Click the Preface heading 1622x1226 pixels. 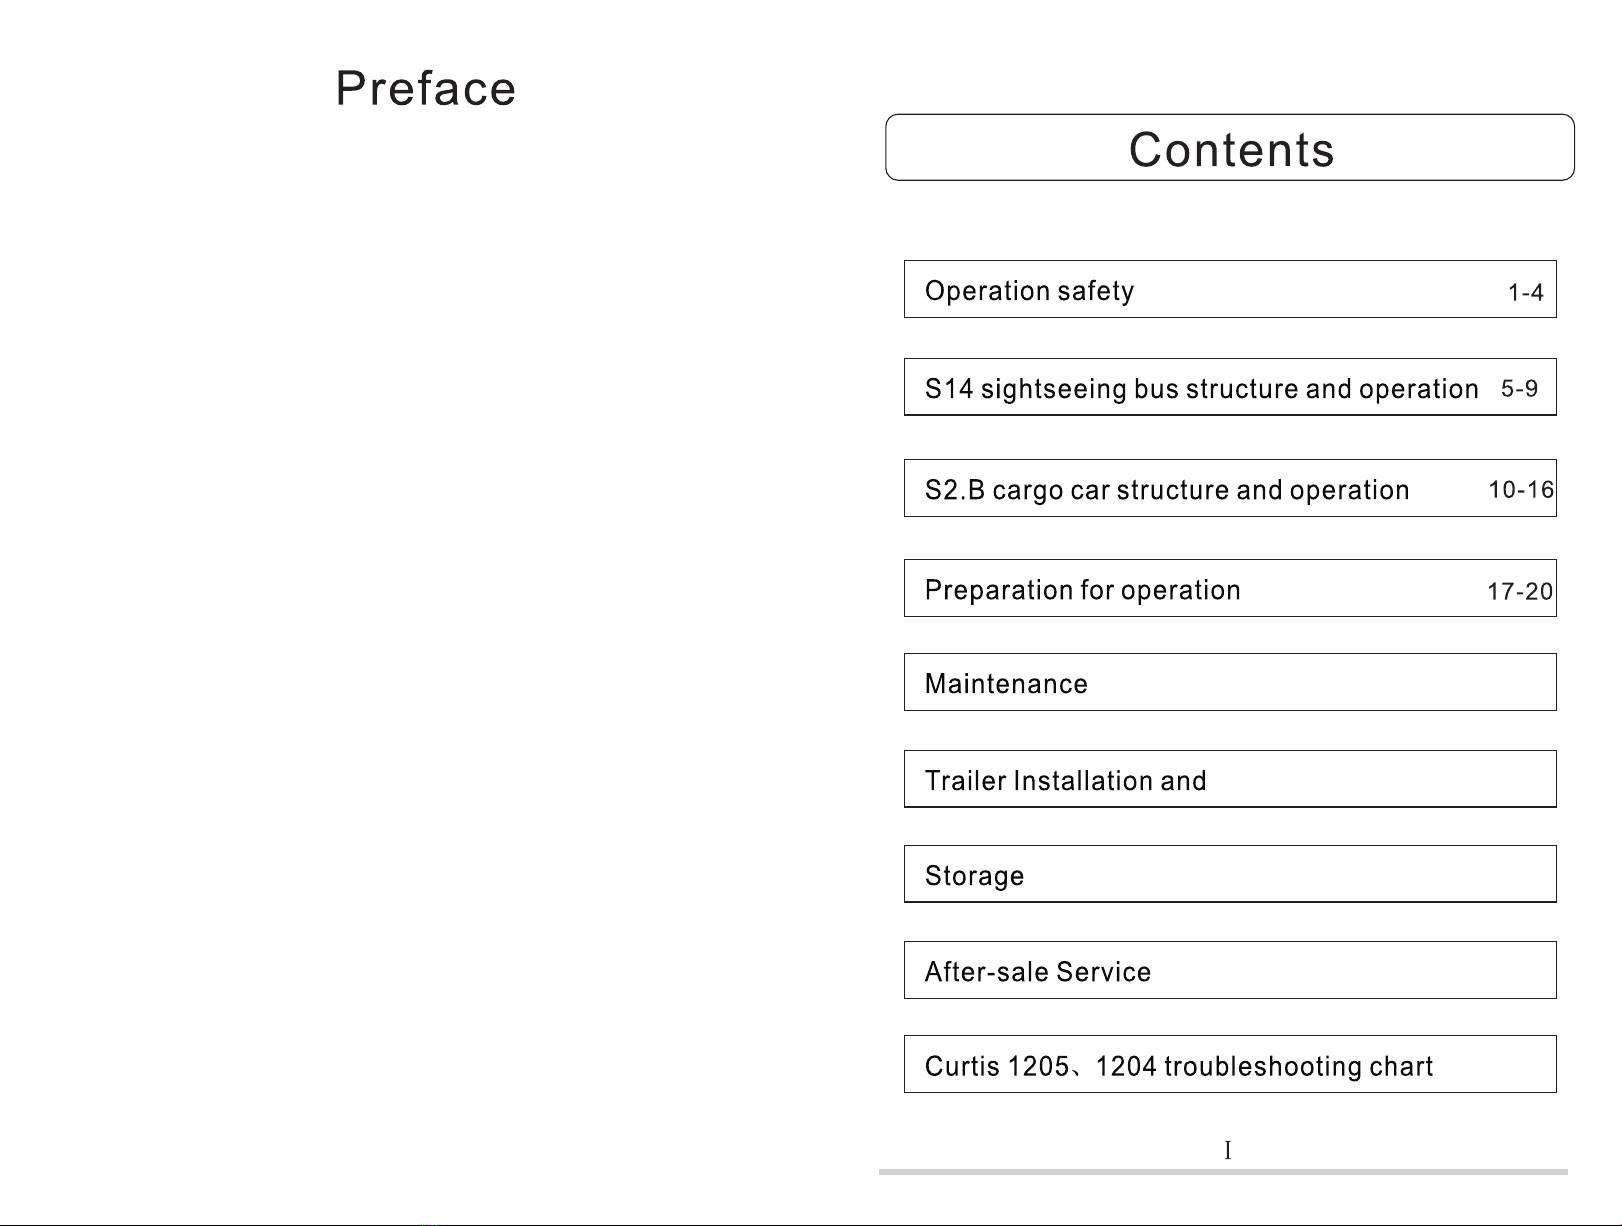(426, 88)
